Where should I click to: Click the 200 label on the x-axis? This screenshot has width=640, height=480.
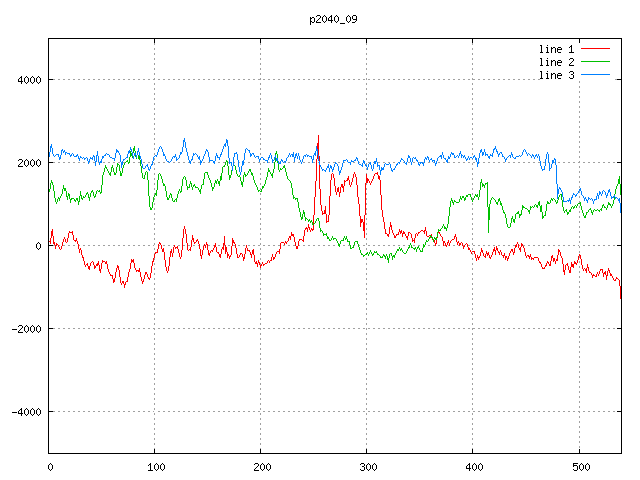[x=261, y=466]
